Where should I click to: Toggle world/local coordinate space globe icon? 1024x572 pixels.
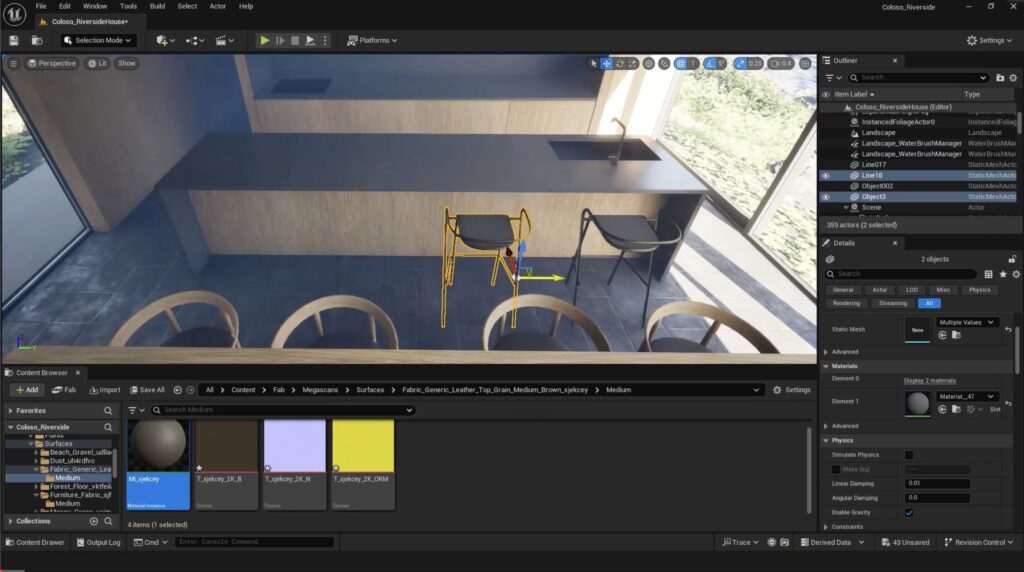[648, 63]
